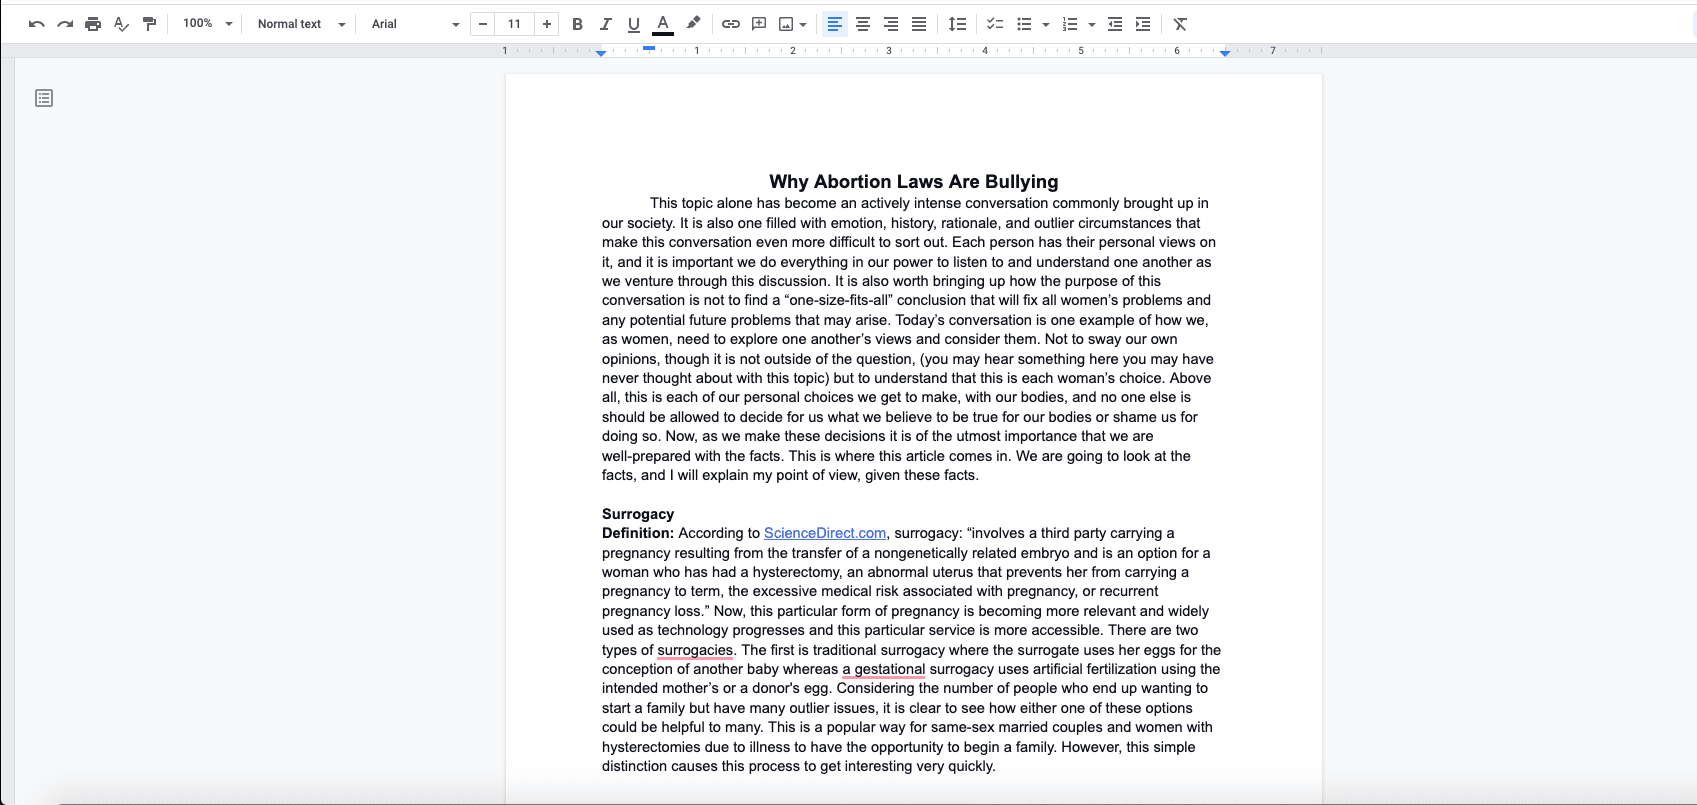This screenshot has height=805, width=1697.
Task: Insert a numbered list
Action: [x=1070, y=24]
